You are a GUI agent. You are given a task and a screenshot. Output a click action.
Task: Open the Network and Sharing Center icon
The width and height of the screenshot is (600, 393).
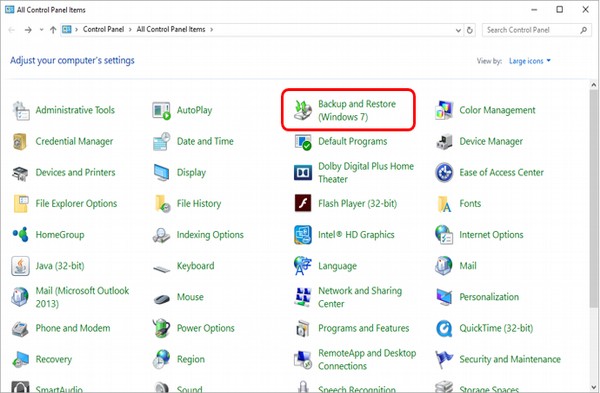tap(303, 297)
